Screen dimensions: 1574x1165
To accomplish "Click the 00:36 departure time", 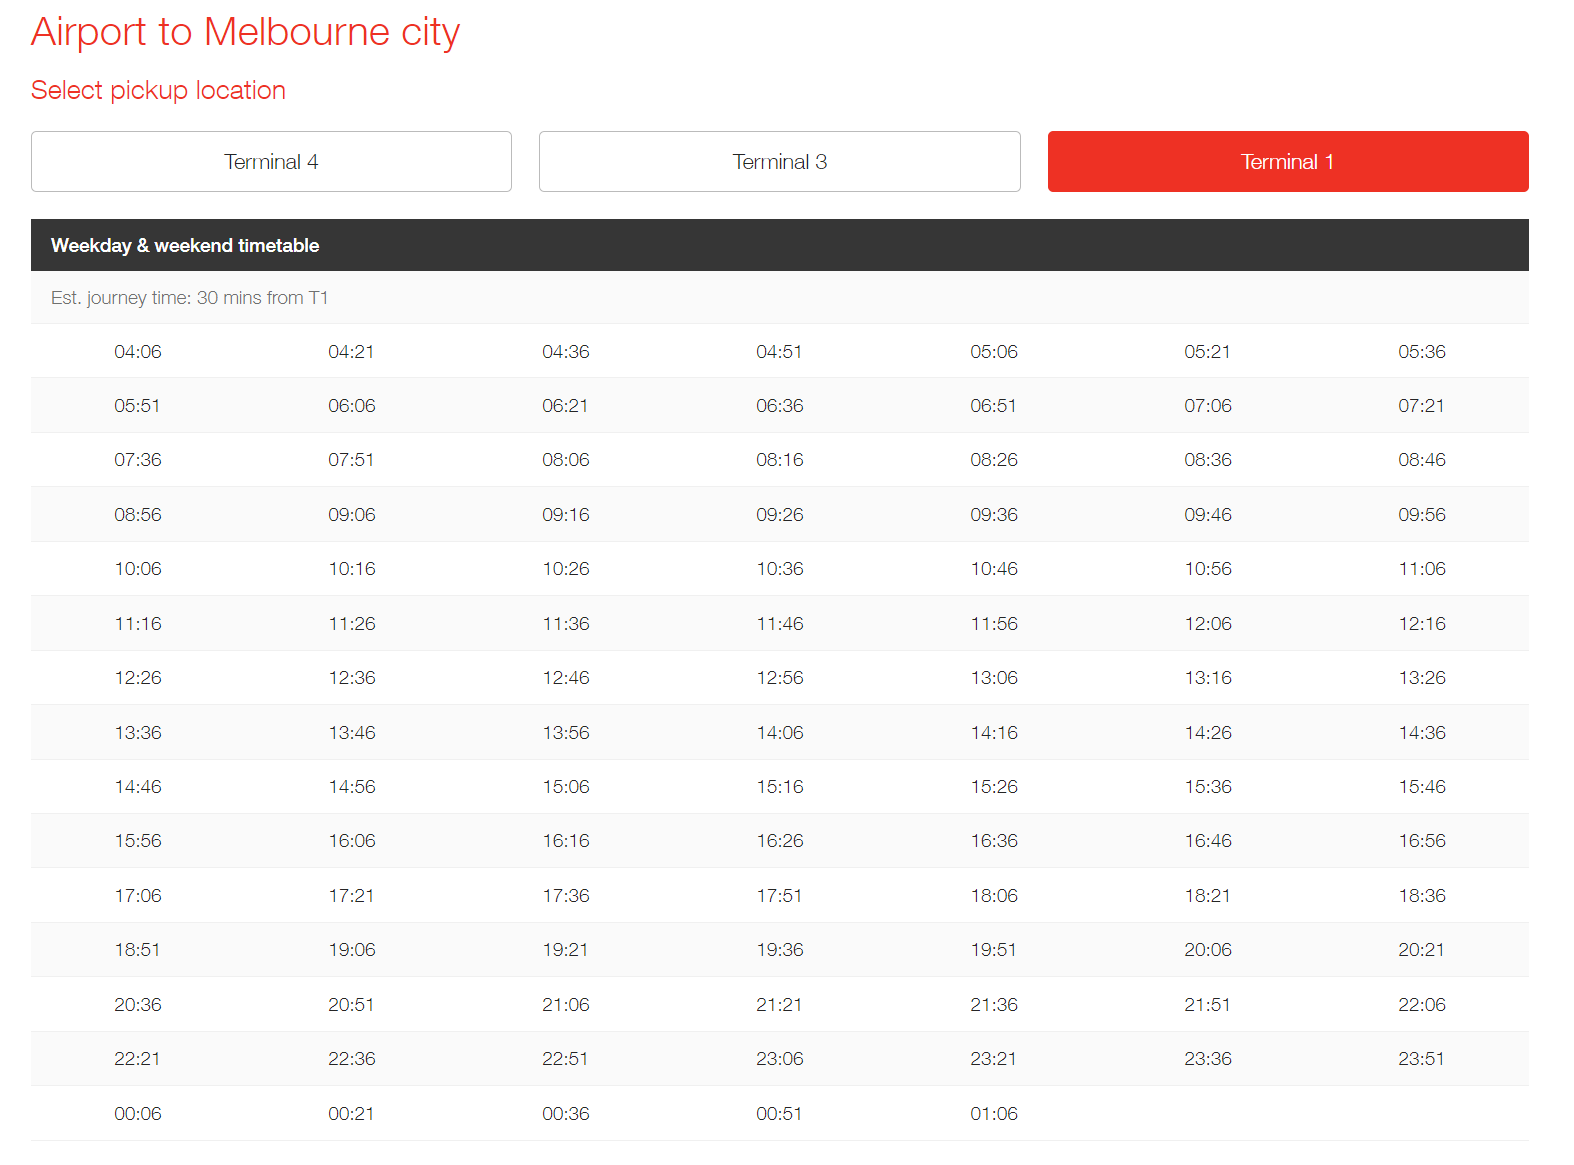I will pyautogui.click(x=566, y=1114).
